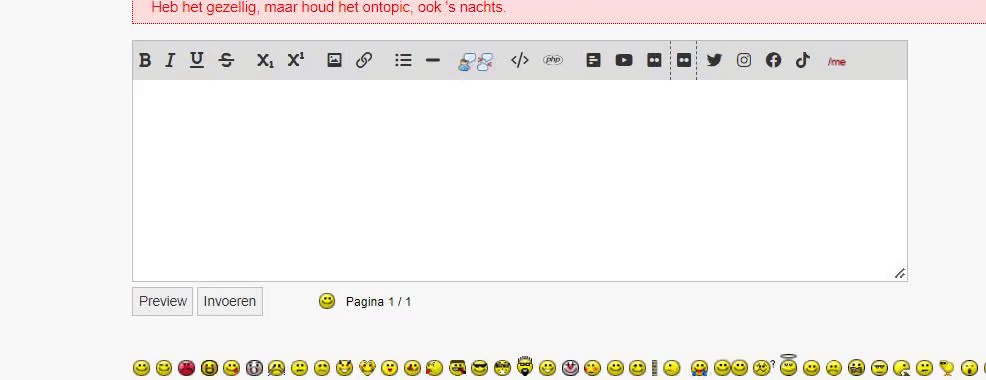
Task: Insert the smiley wearing dark sunglasses
Action: 480,368
